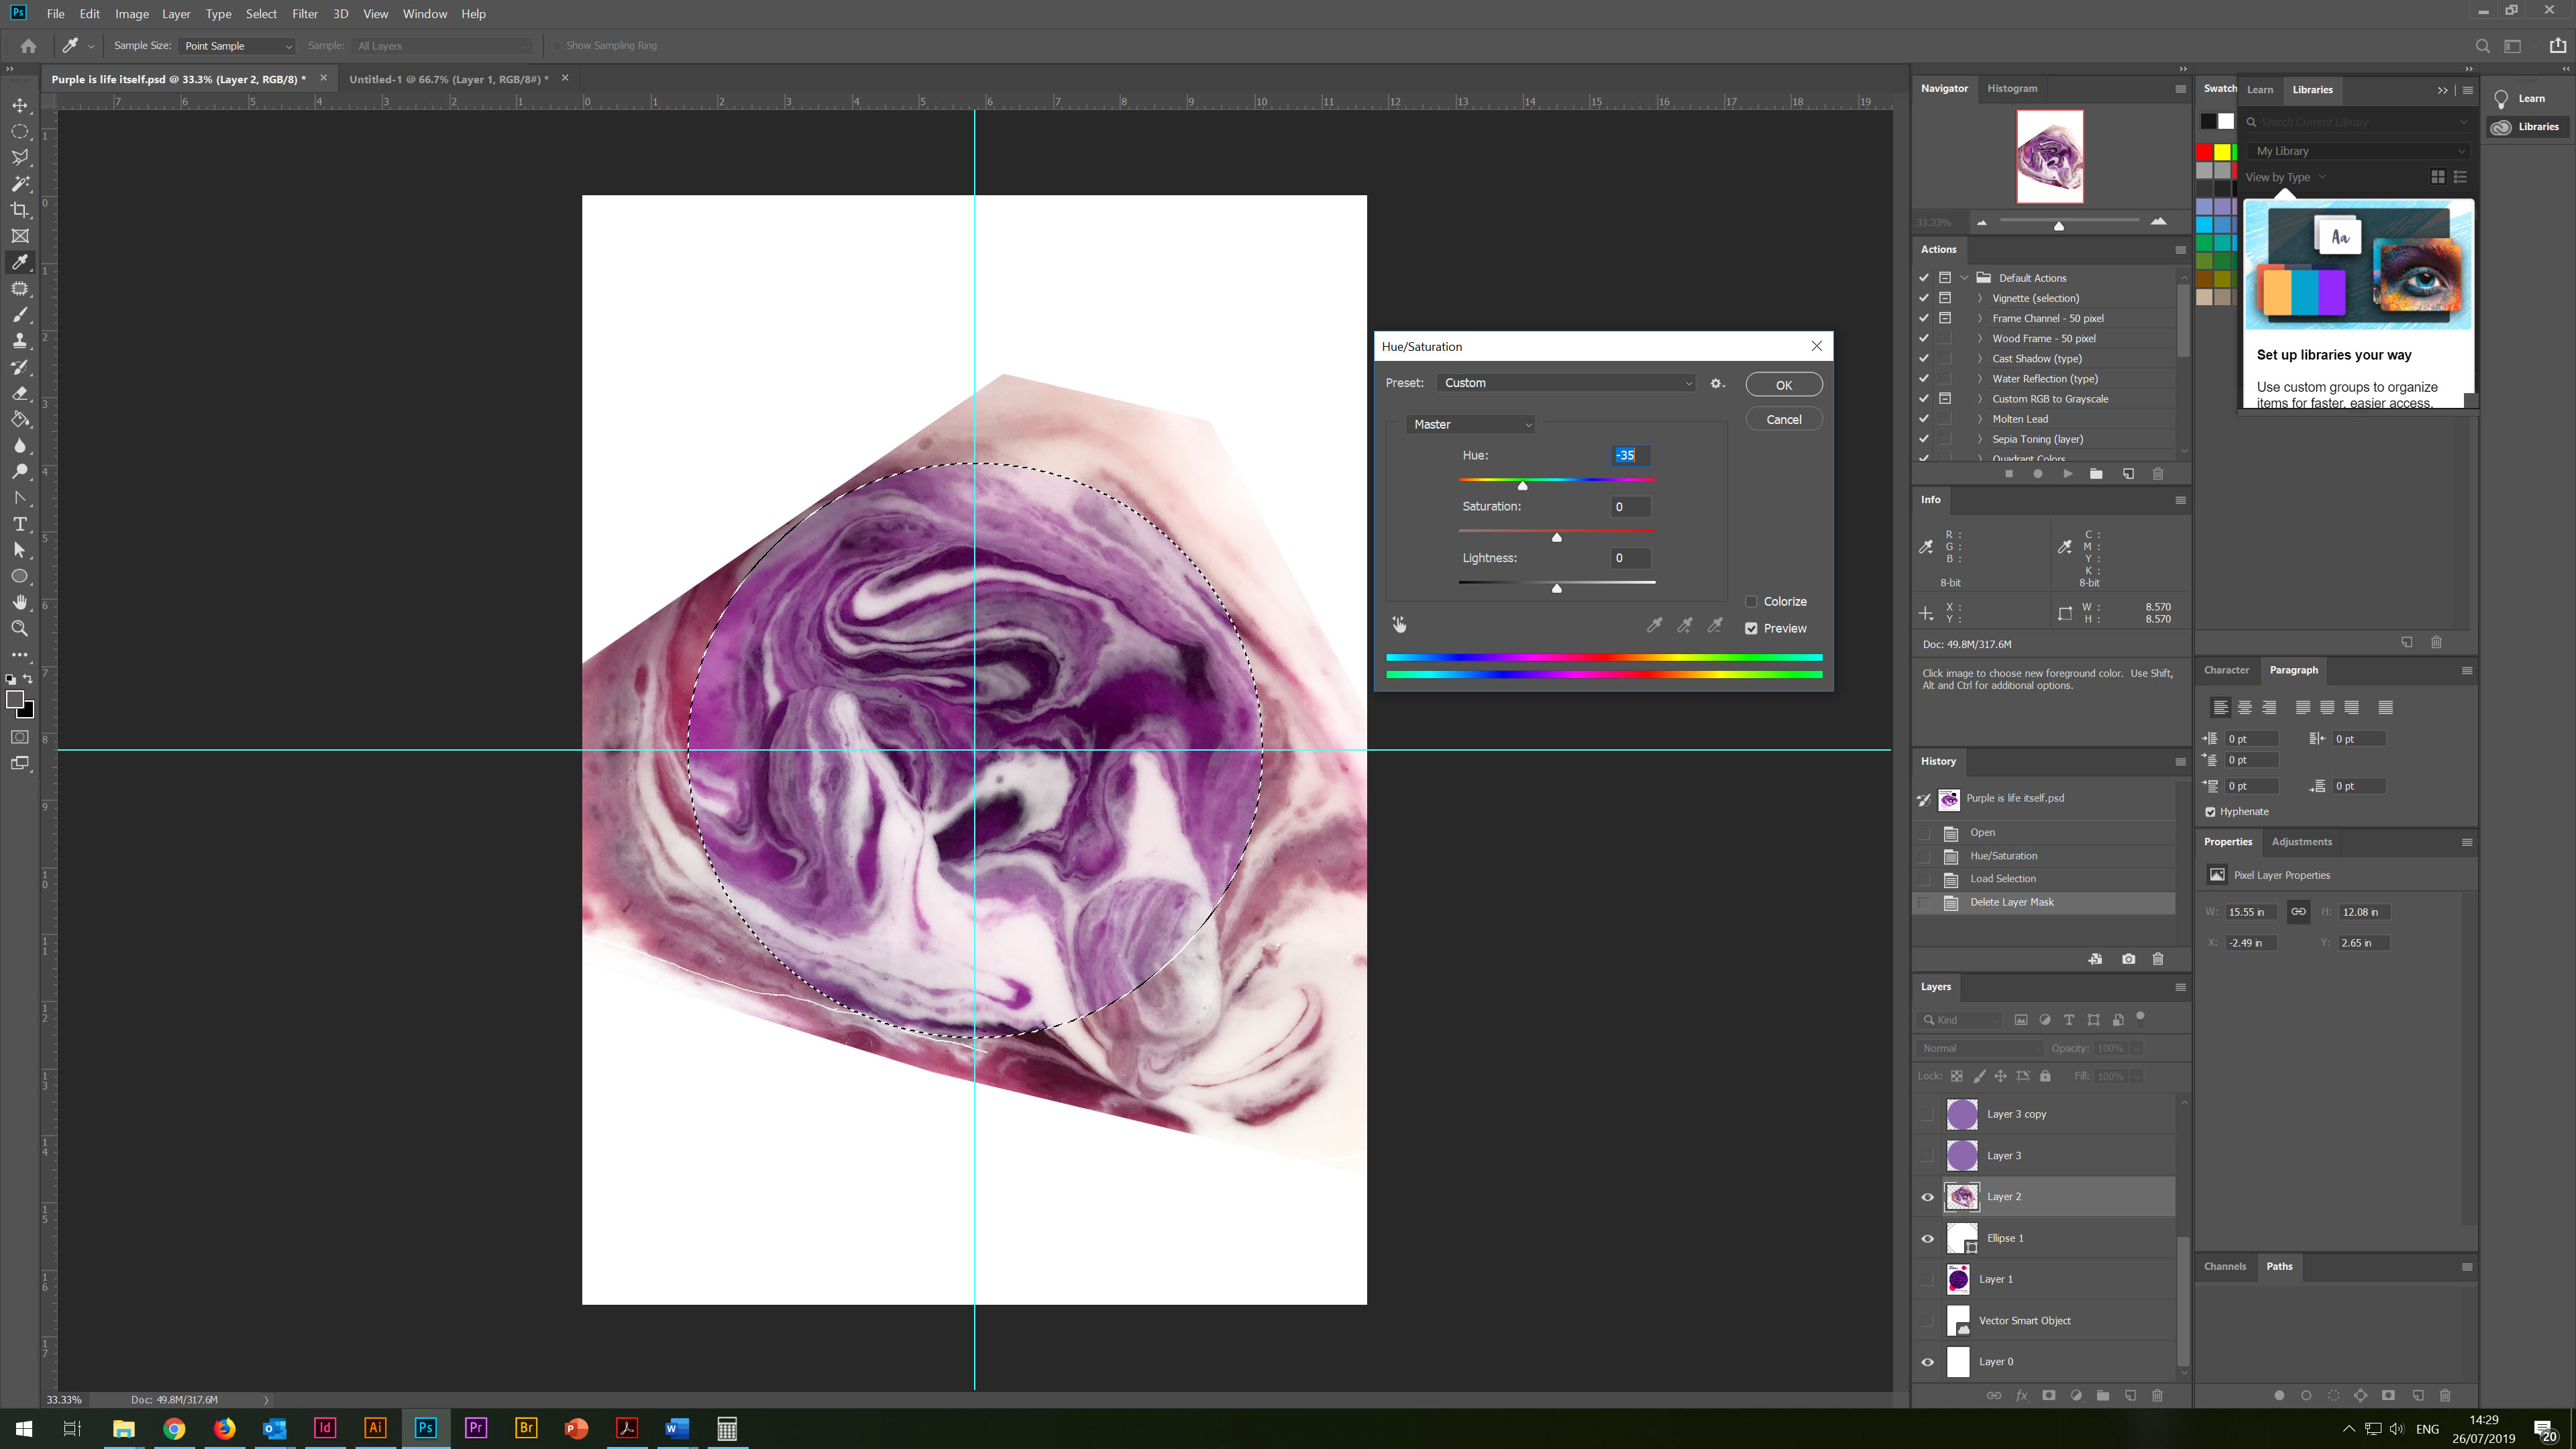Open the Filter menu
2576x1449 pixels.
pyautogui.click(x=305, y=14)
